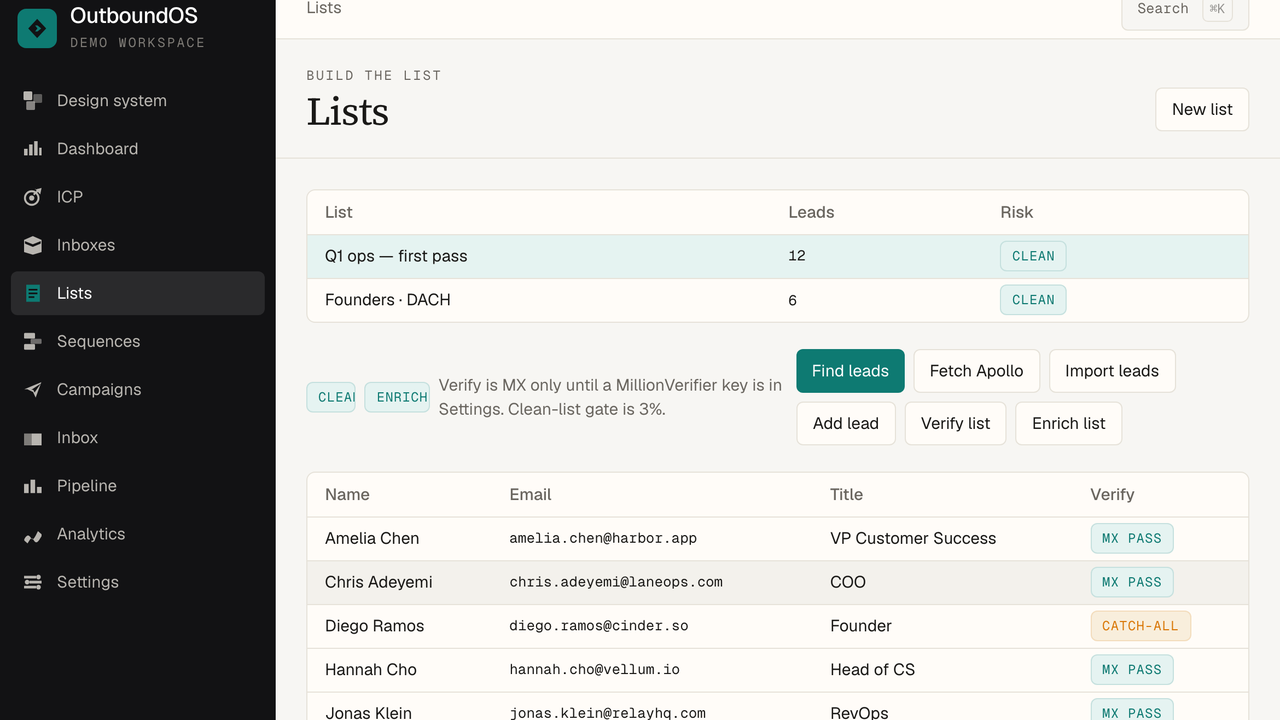1280x720 pixels.
Task: Click the Inboxes box icon
Action: click(33, 245)
